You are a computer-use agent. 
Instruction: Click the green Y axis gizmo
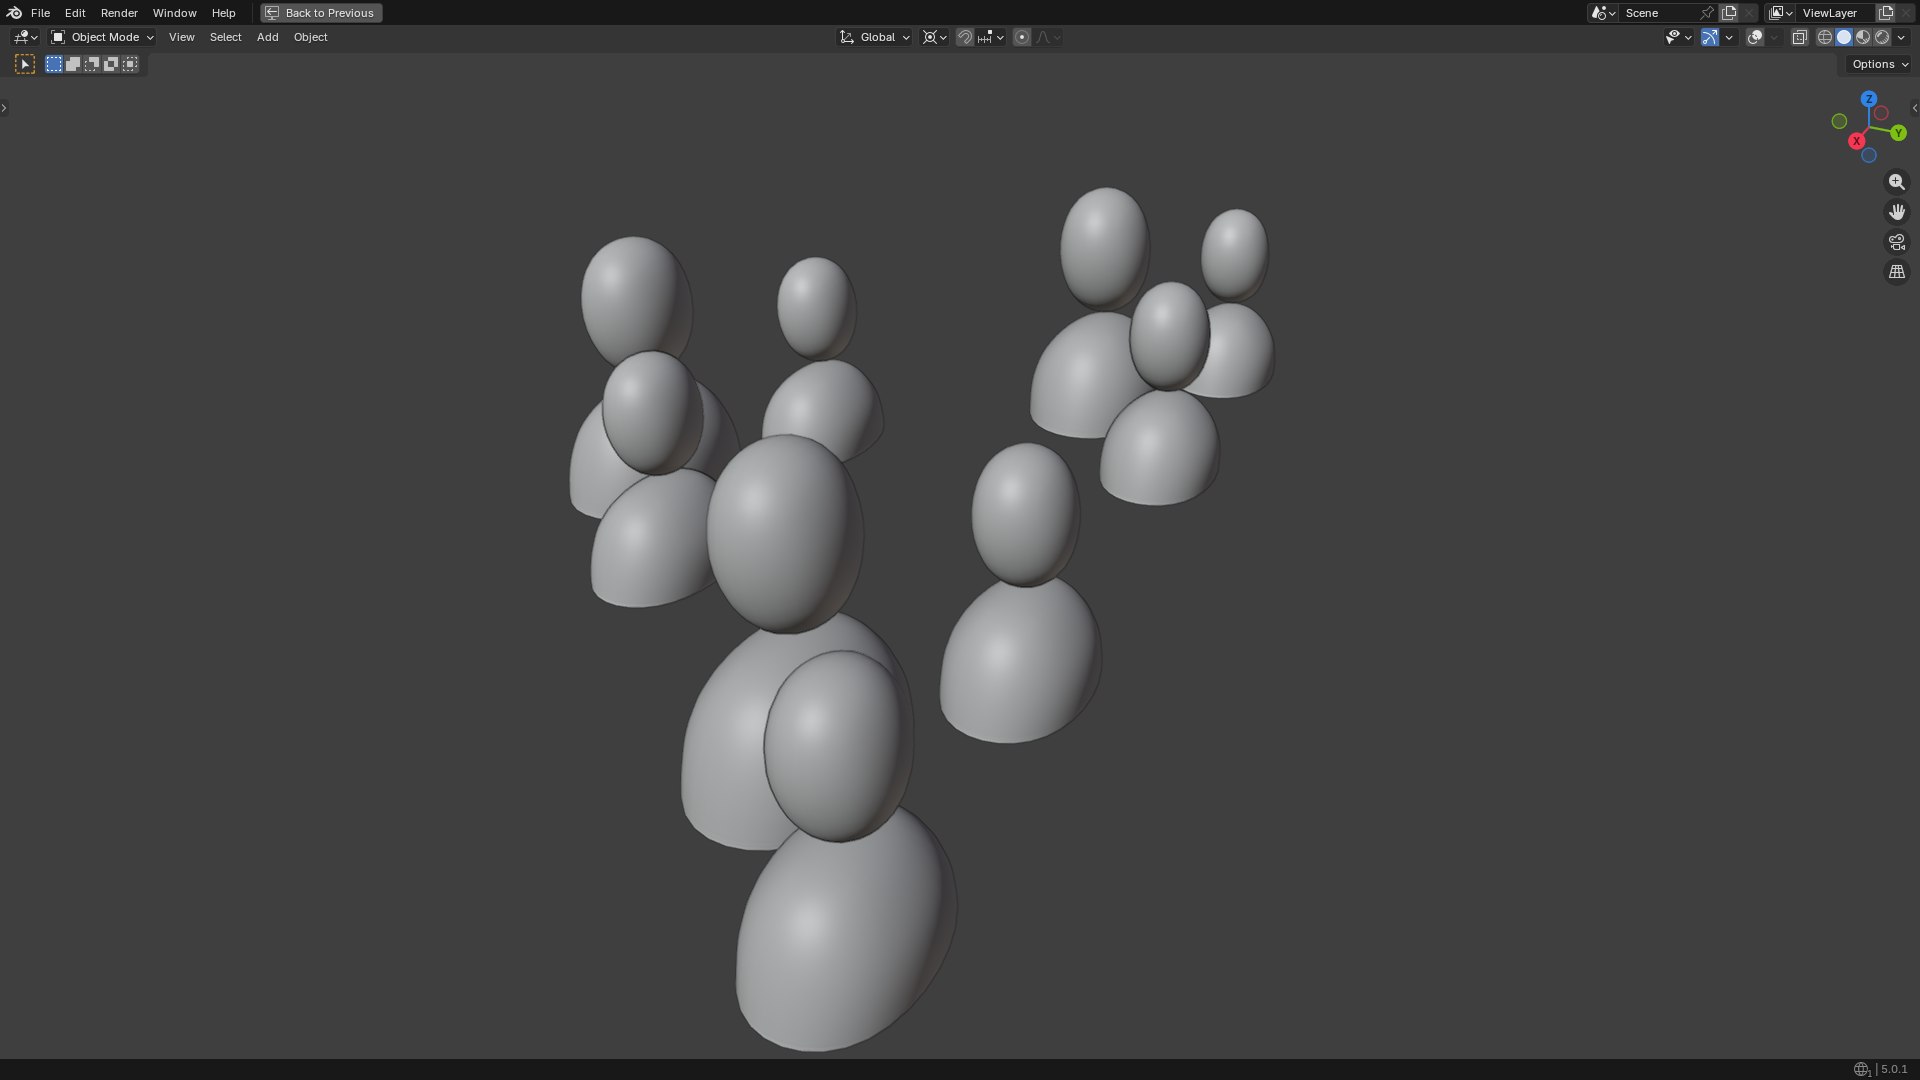[1898, 133]
